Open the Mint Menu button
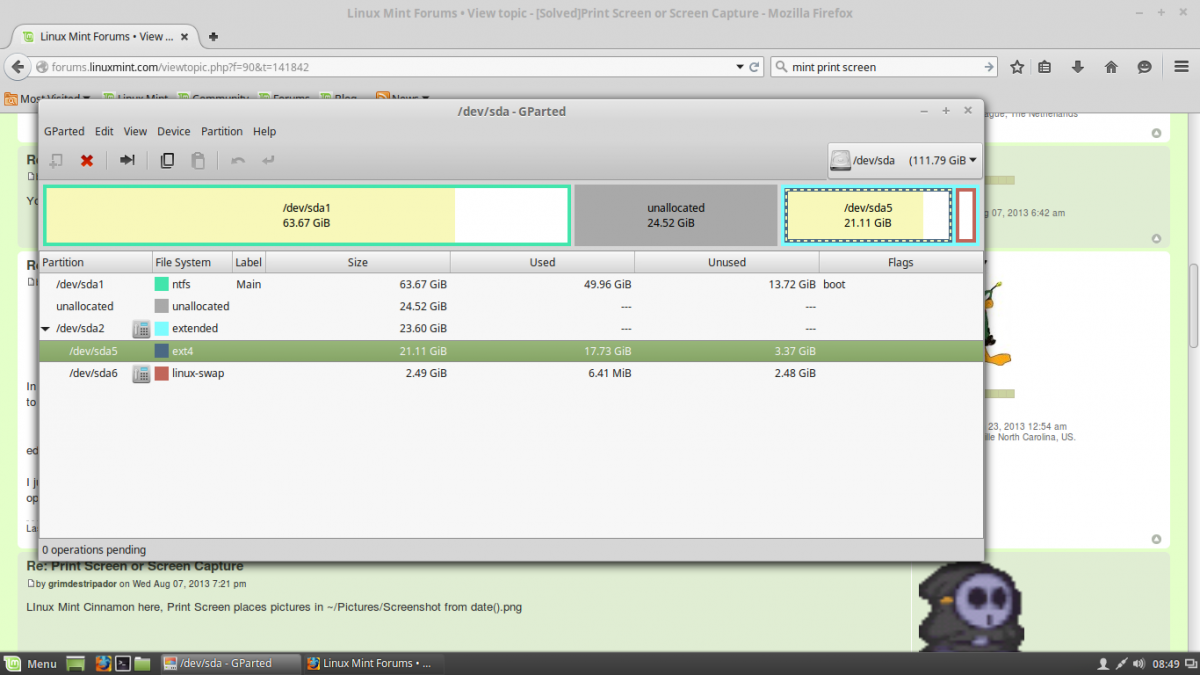The height and width of the screenshot is (675, 1200). [x=30, y=663]
